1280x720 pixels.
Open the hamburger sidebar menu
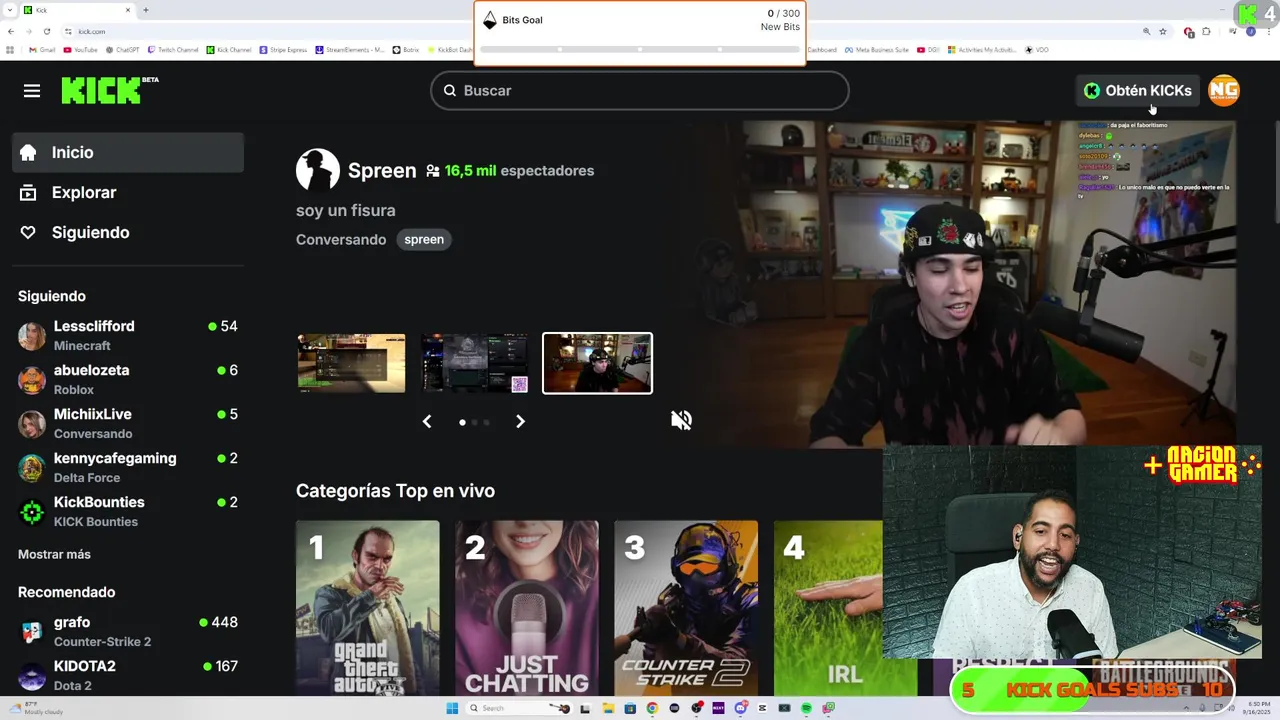(x=32, y=91)
